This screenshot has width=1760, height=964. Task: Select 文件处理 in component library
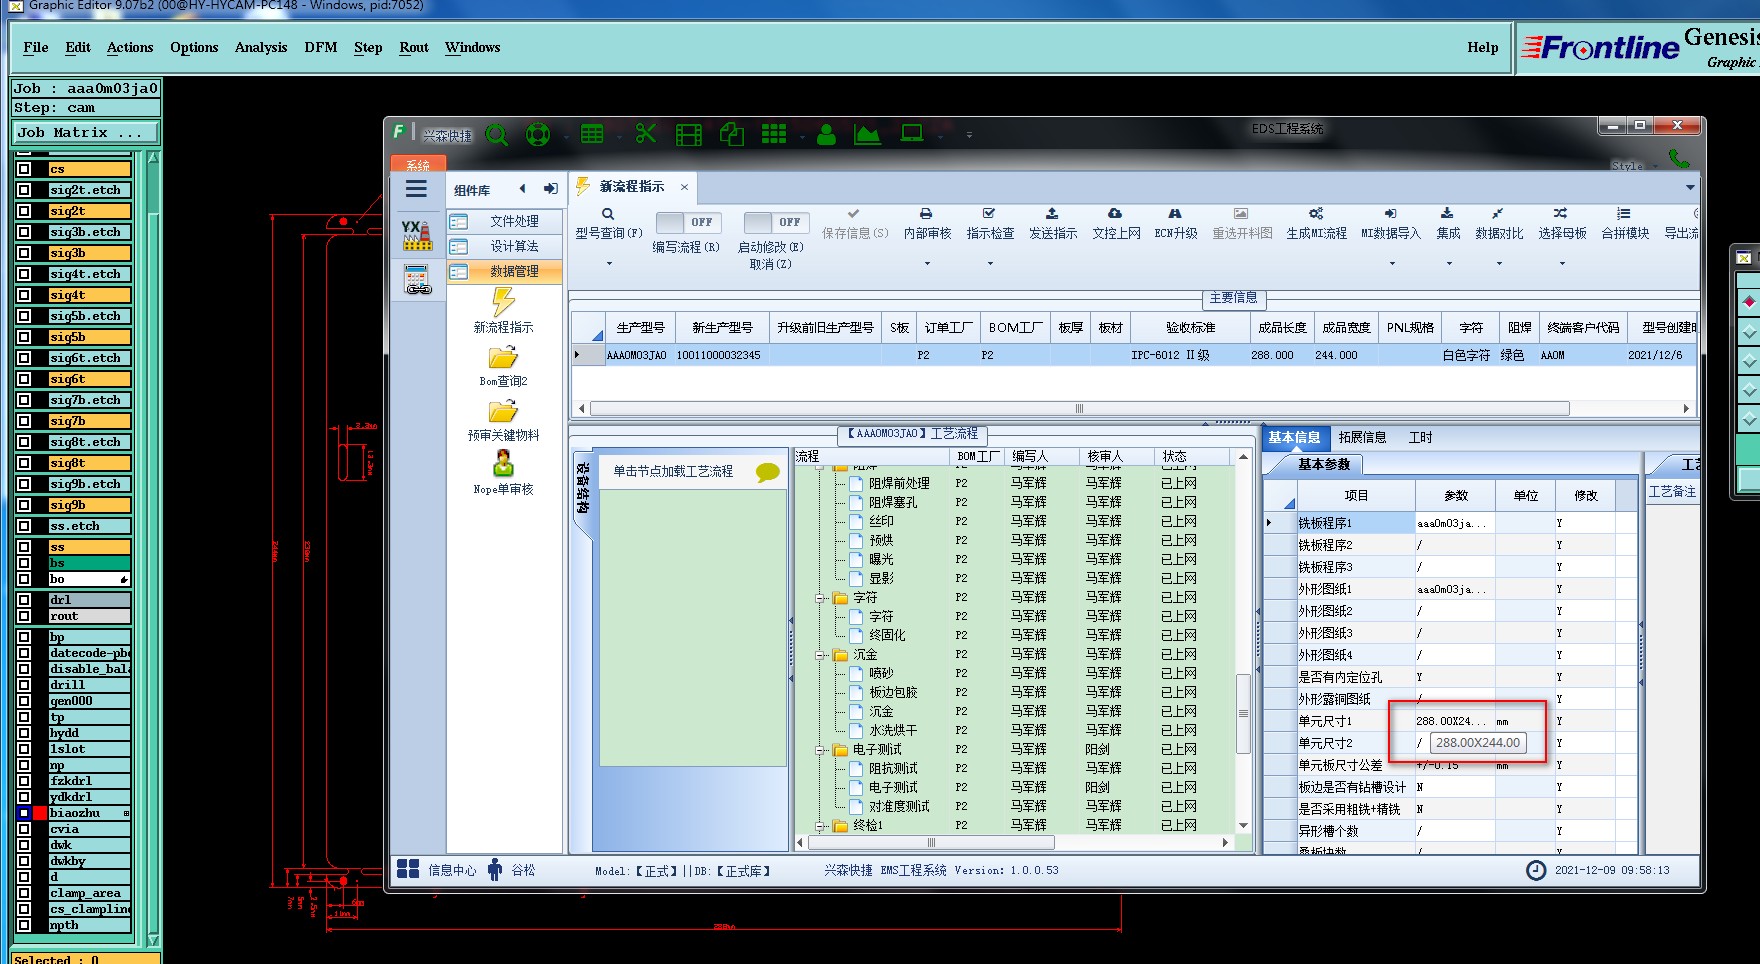[505, 221]
